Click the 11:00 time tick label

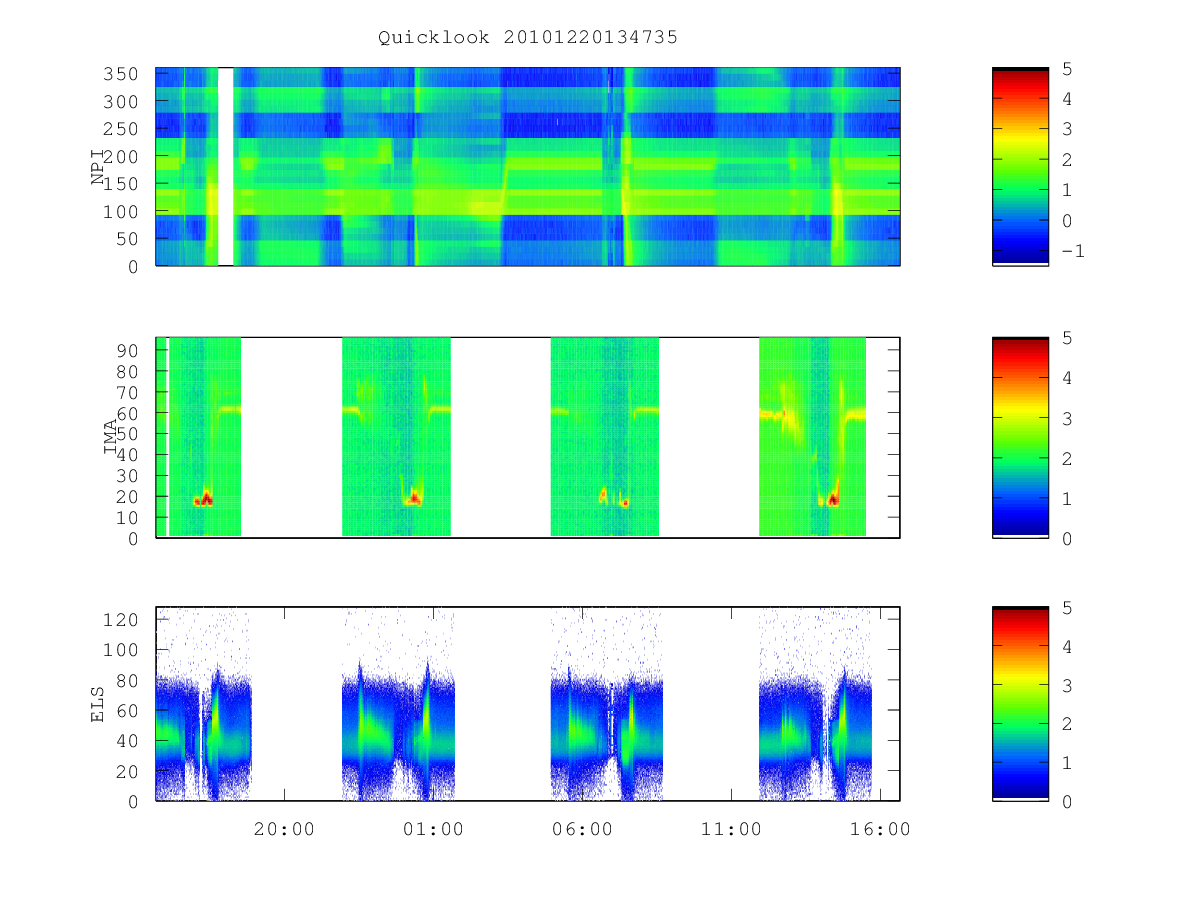tap(731, 829)
